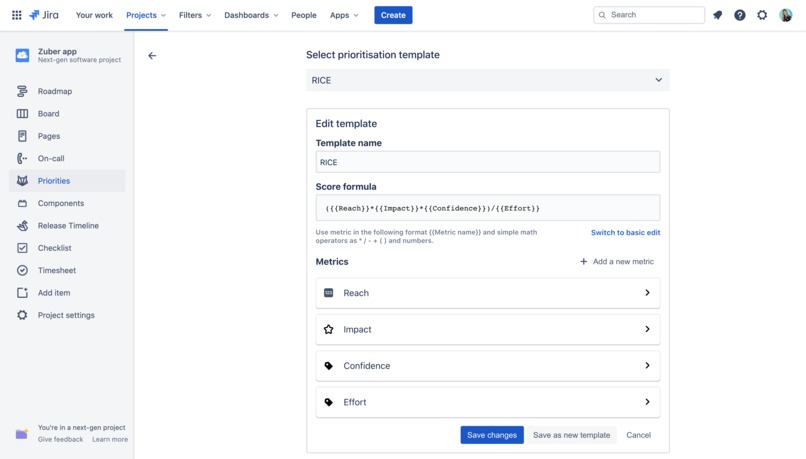Click the next-gen project folder icon
The height and width of the screenshot is (459, 806).
coord(22,434)
